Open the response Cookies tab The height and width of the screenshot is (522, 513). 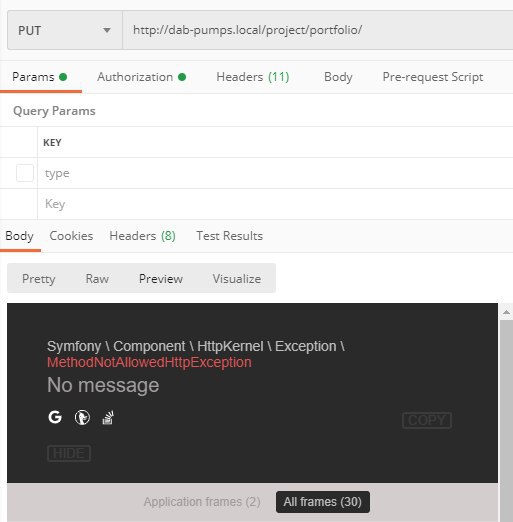[x=71, y=236]
